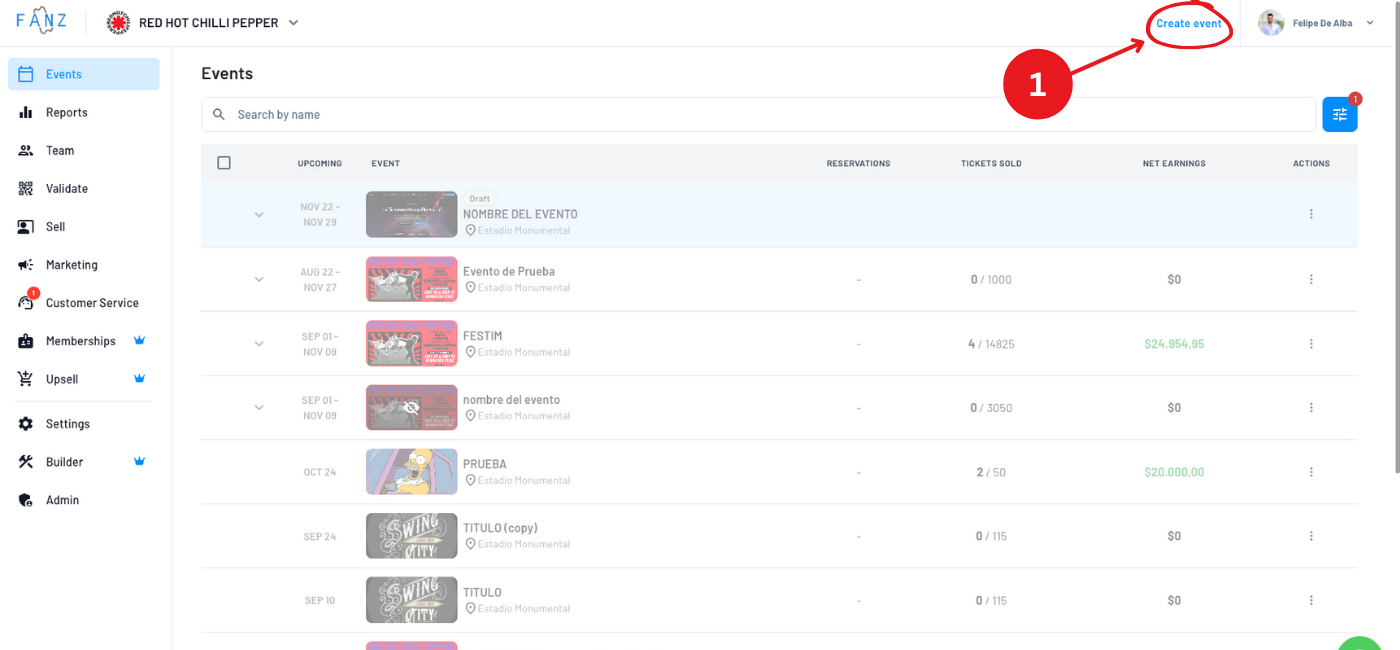The image size is (1400, 650).
Task: Go to Reports in the sidebar
Action: point(66,113)
